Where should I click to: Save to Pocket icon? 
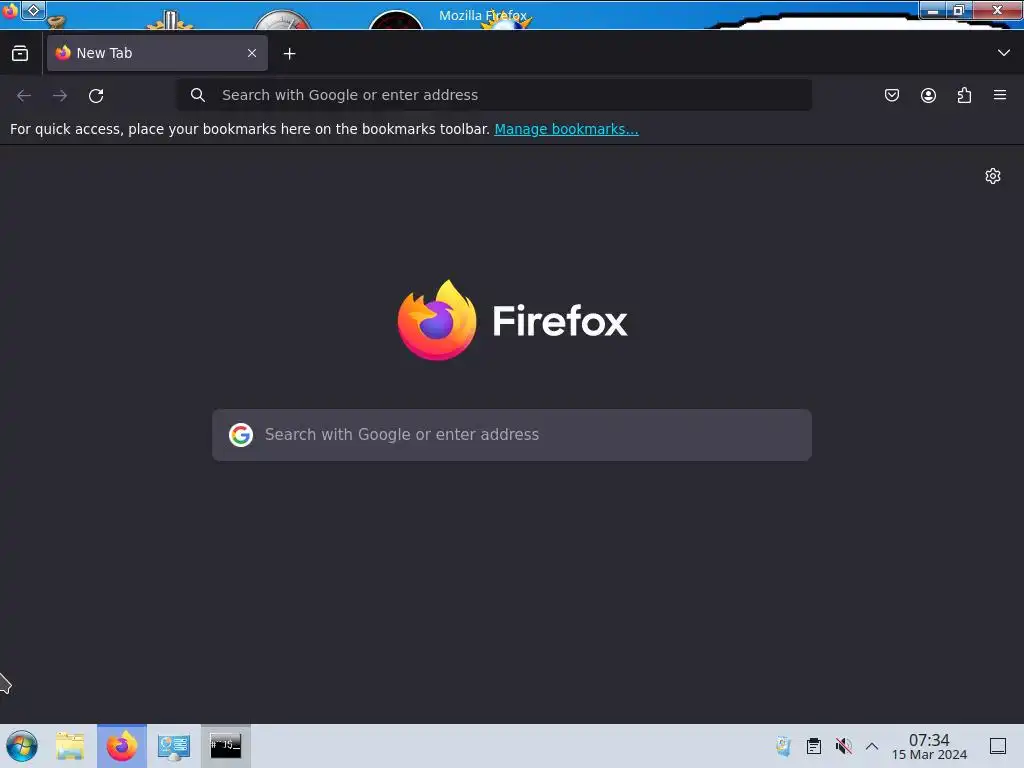click(892, 95)
